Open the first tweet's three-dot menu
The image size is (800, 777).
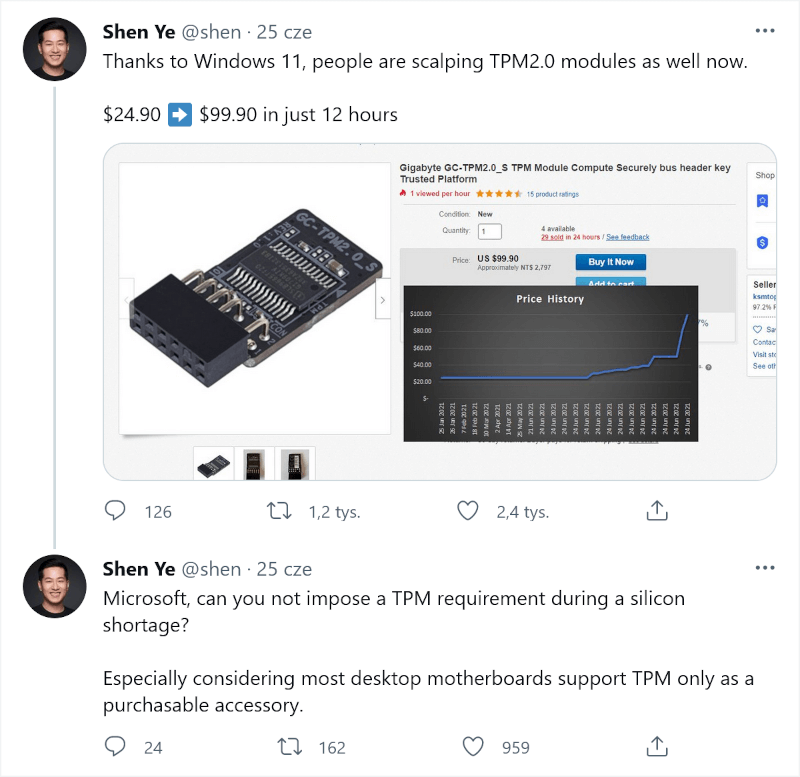[765, 31]
